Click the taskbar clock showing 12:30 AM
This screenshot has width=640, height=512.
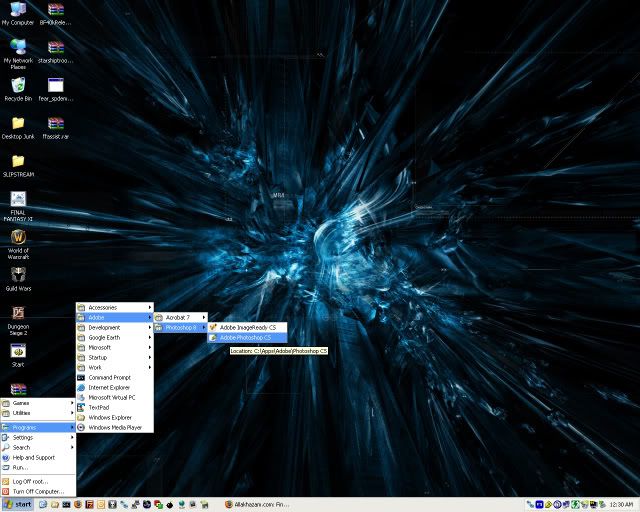pyautogui.click(x=620, y=504)
